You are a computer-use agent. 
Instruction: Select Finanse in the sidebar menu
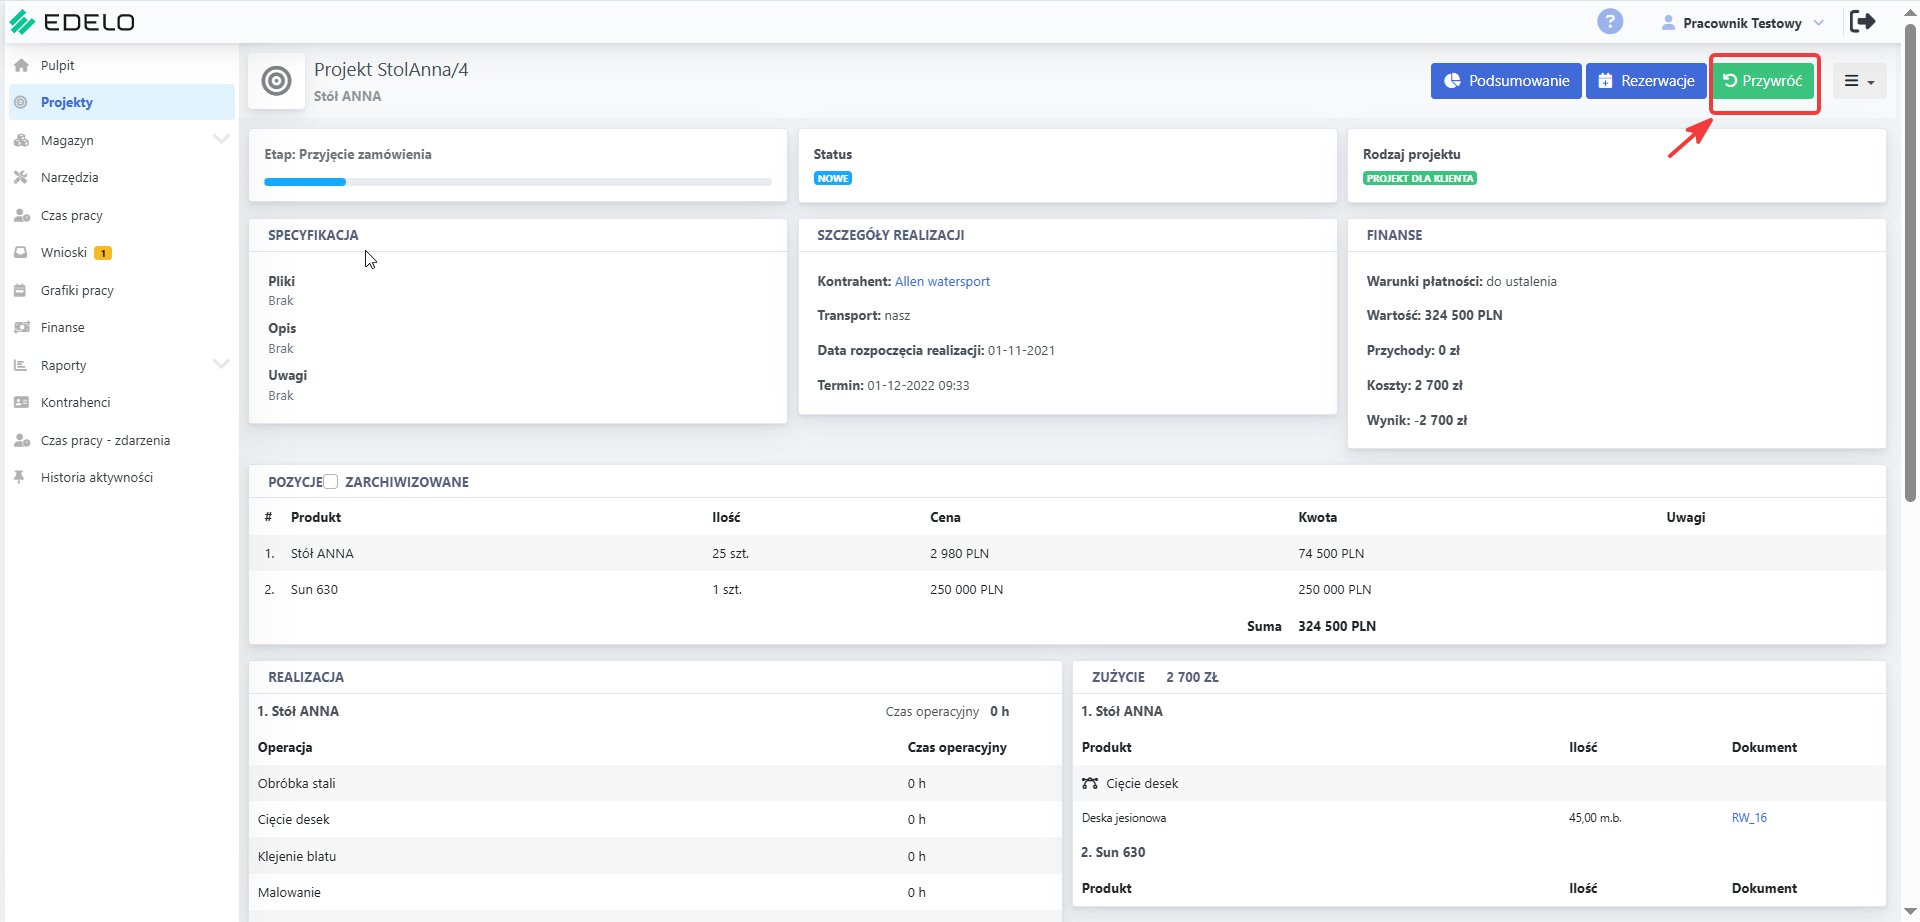pos(62,327)
